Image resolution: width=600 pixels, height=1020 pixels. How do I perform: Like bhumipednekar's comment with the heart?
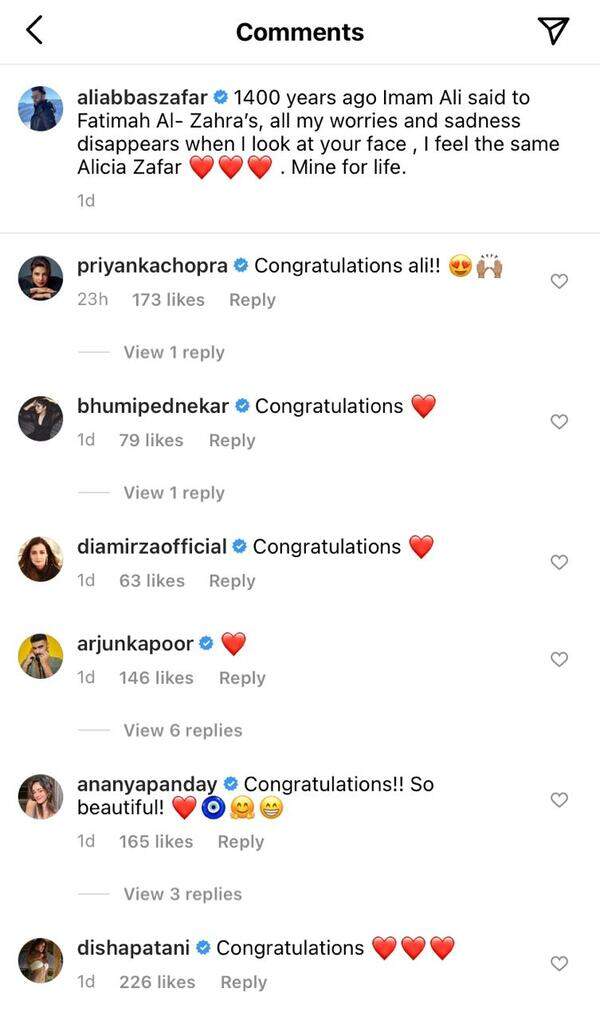click(560, 422)
